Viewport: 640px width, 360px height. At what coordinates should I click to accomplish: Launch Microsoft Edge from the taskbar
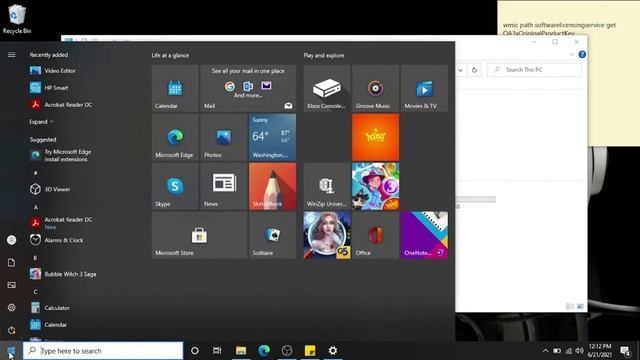point(264,351)
